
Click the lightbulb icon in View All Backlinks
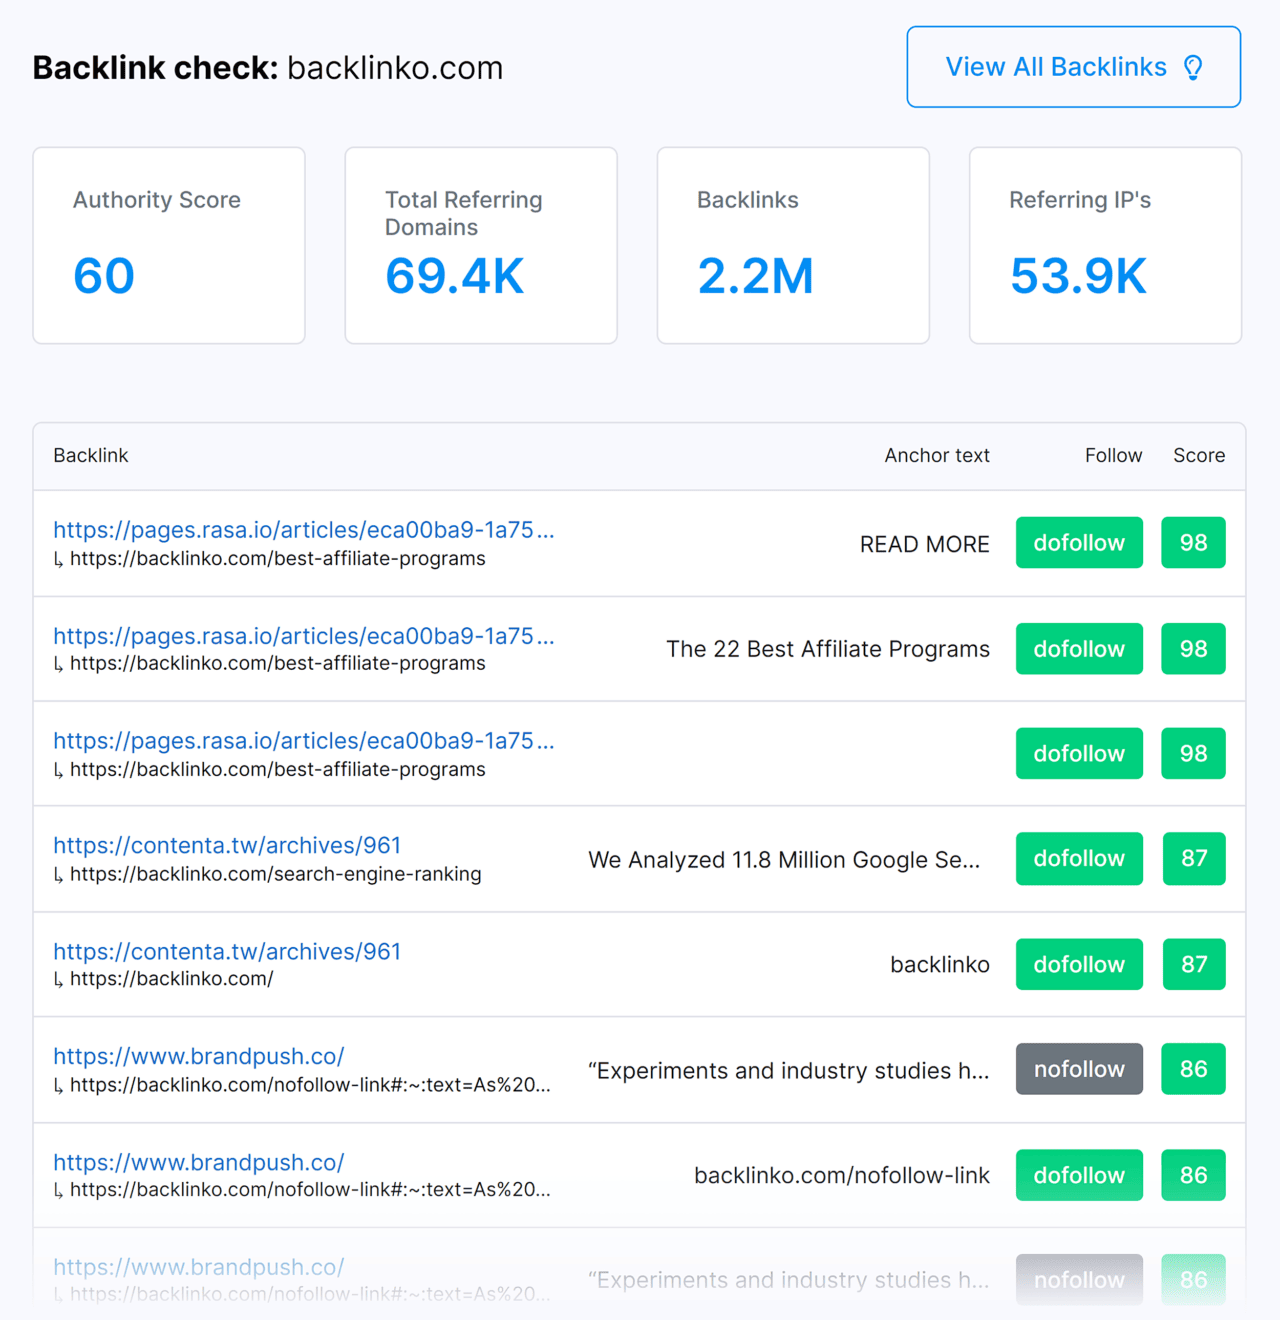pyautogui.click(x=1193, y=67)
